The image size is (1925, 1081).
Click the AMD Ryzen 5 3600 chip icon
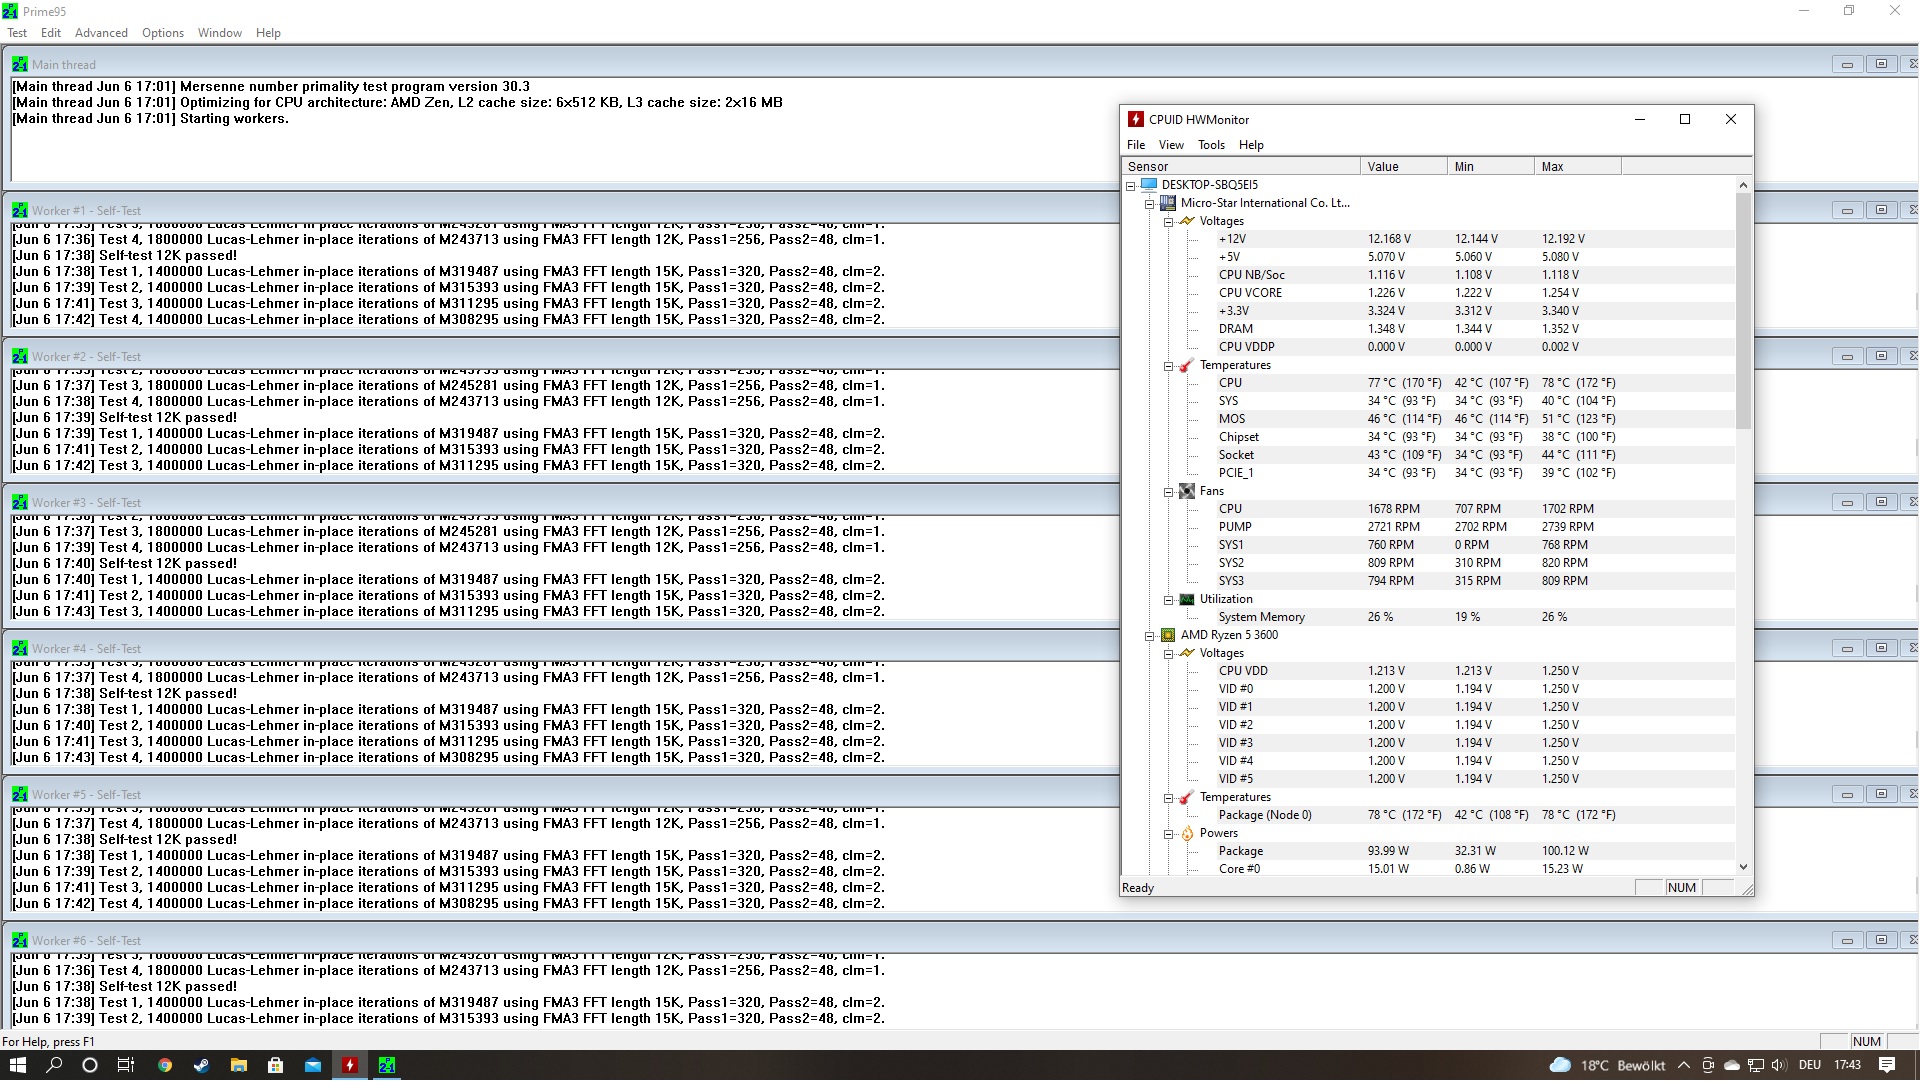point(1167,636)
